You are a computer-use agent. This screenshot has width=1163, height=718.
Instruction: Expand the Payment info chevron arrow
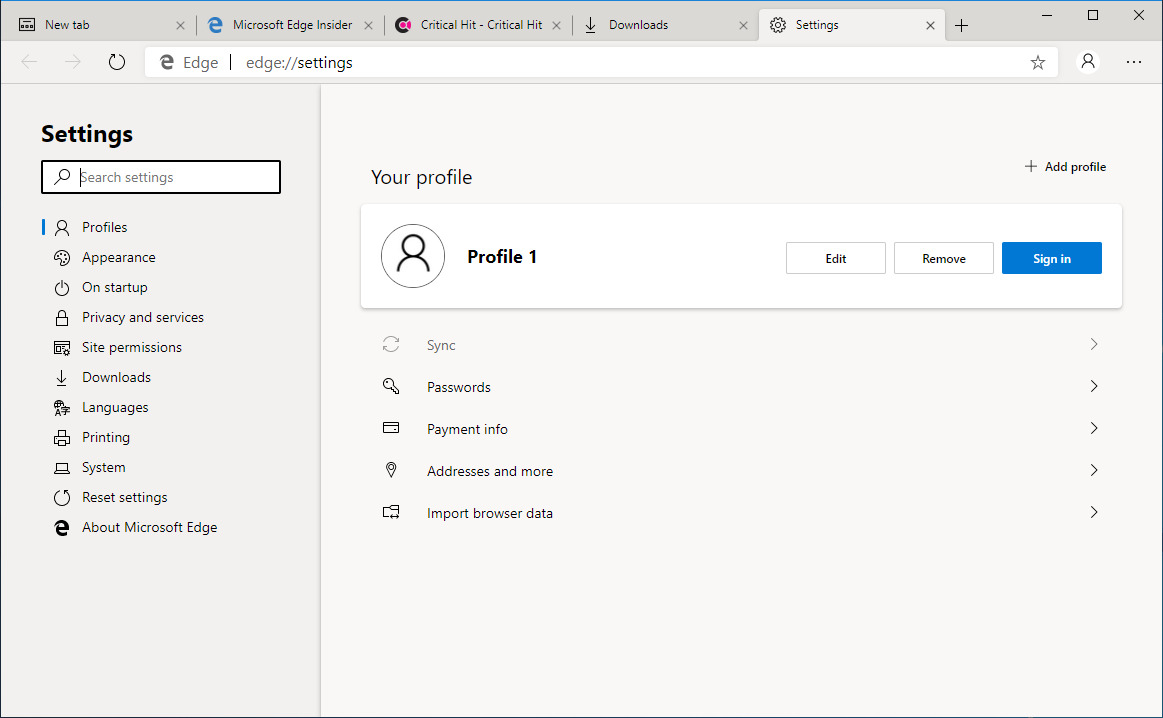point(1093,428)
